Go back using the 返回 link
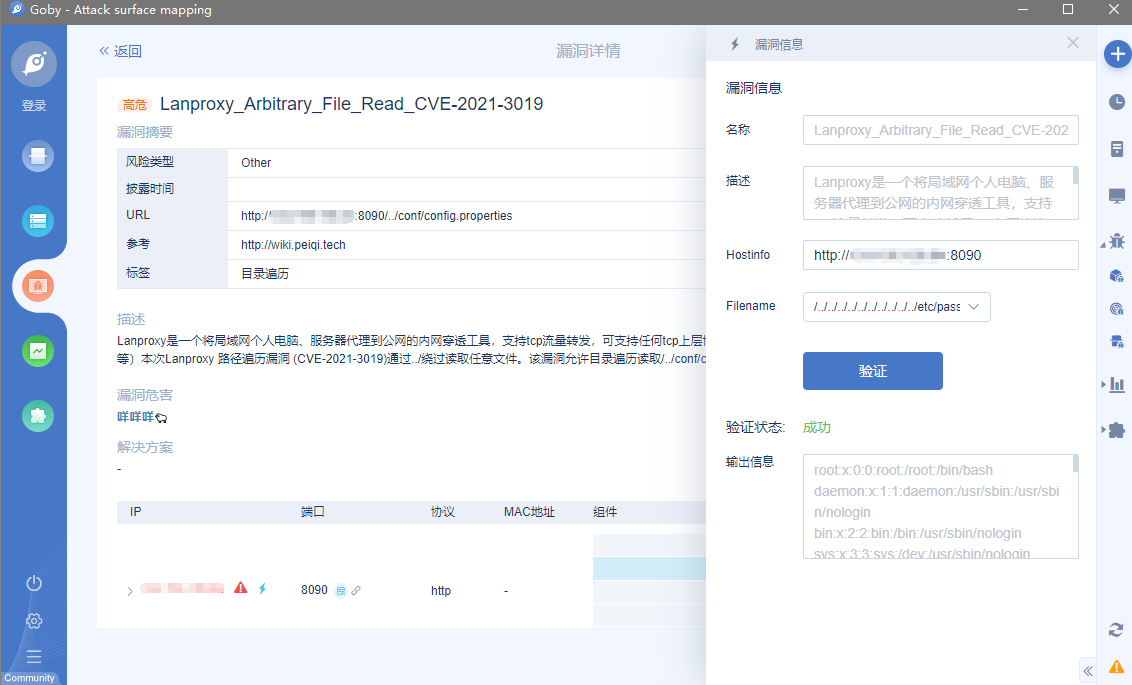The width and height of the screenshot is (1132, 685). (121, 51)
